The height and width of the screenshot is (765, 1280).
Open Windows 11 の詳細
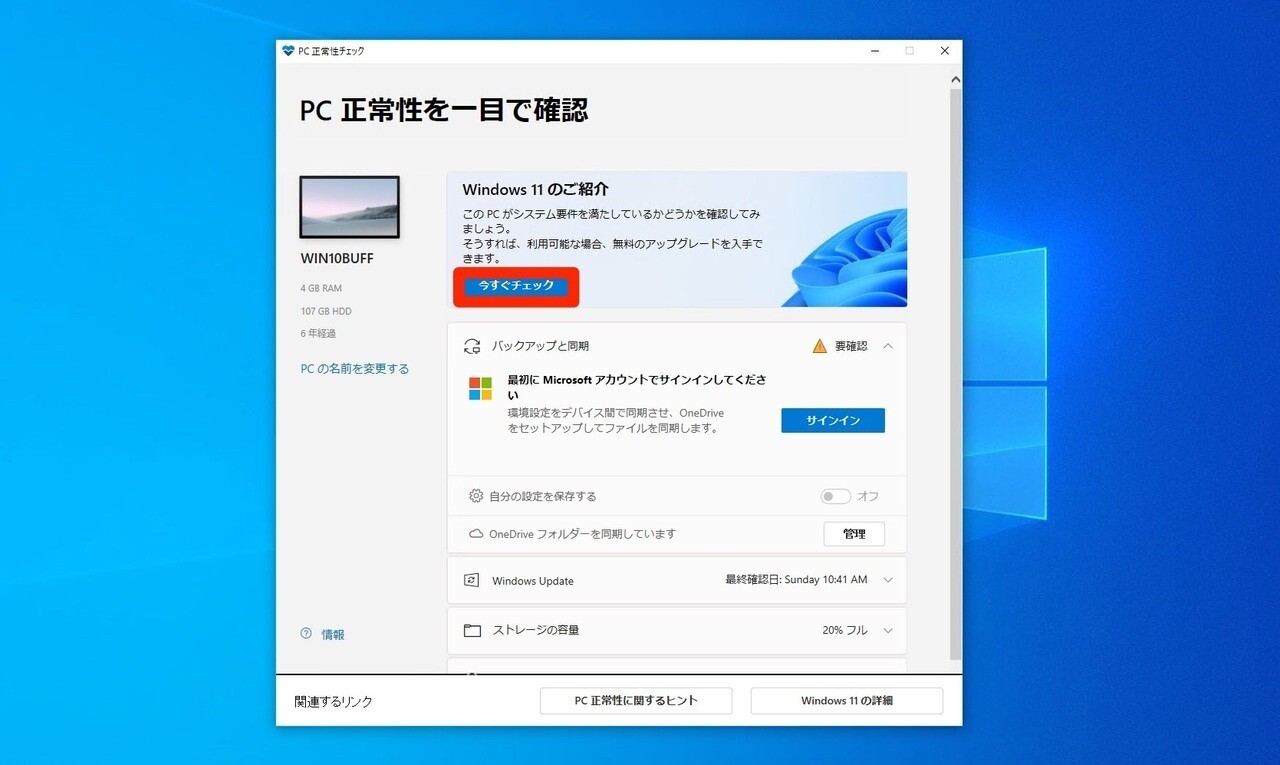(x=847, y=701)
